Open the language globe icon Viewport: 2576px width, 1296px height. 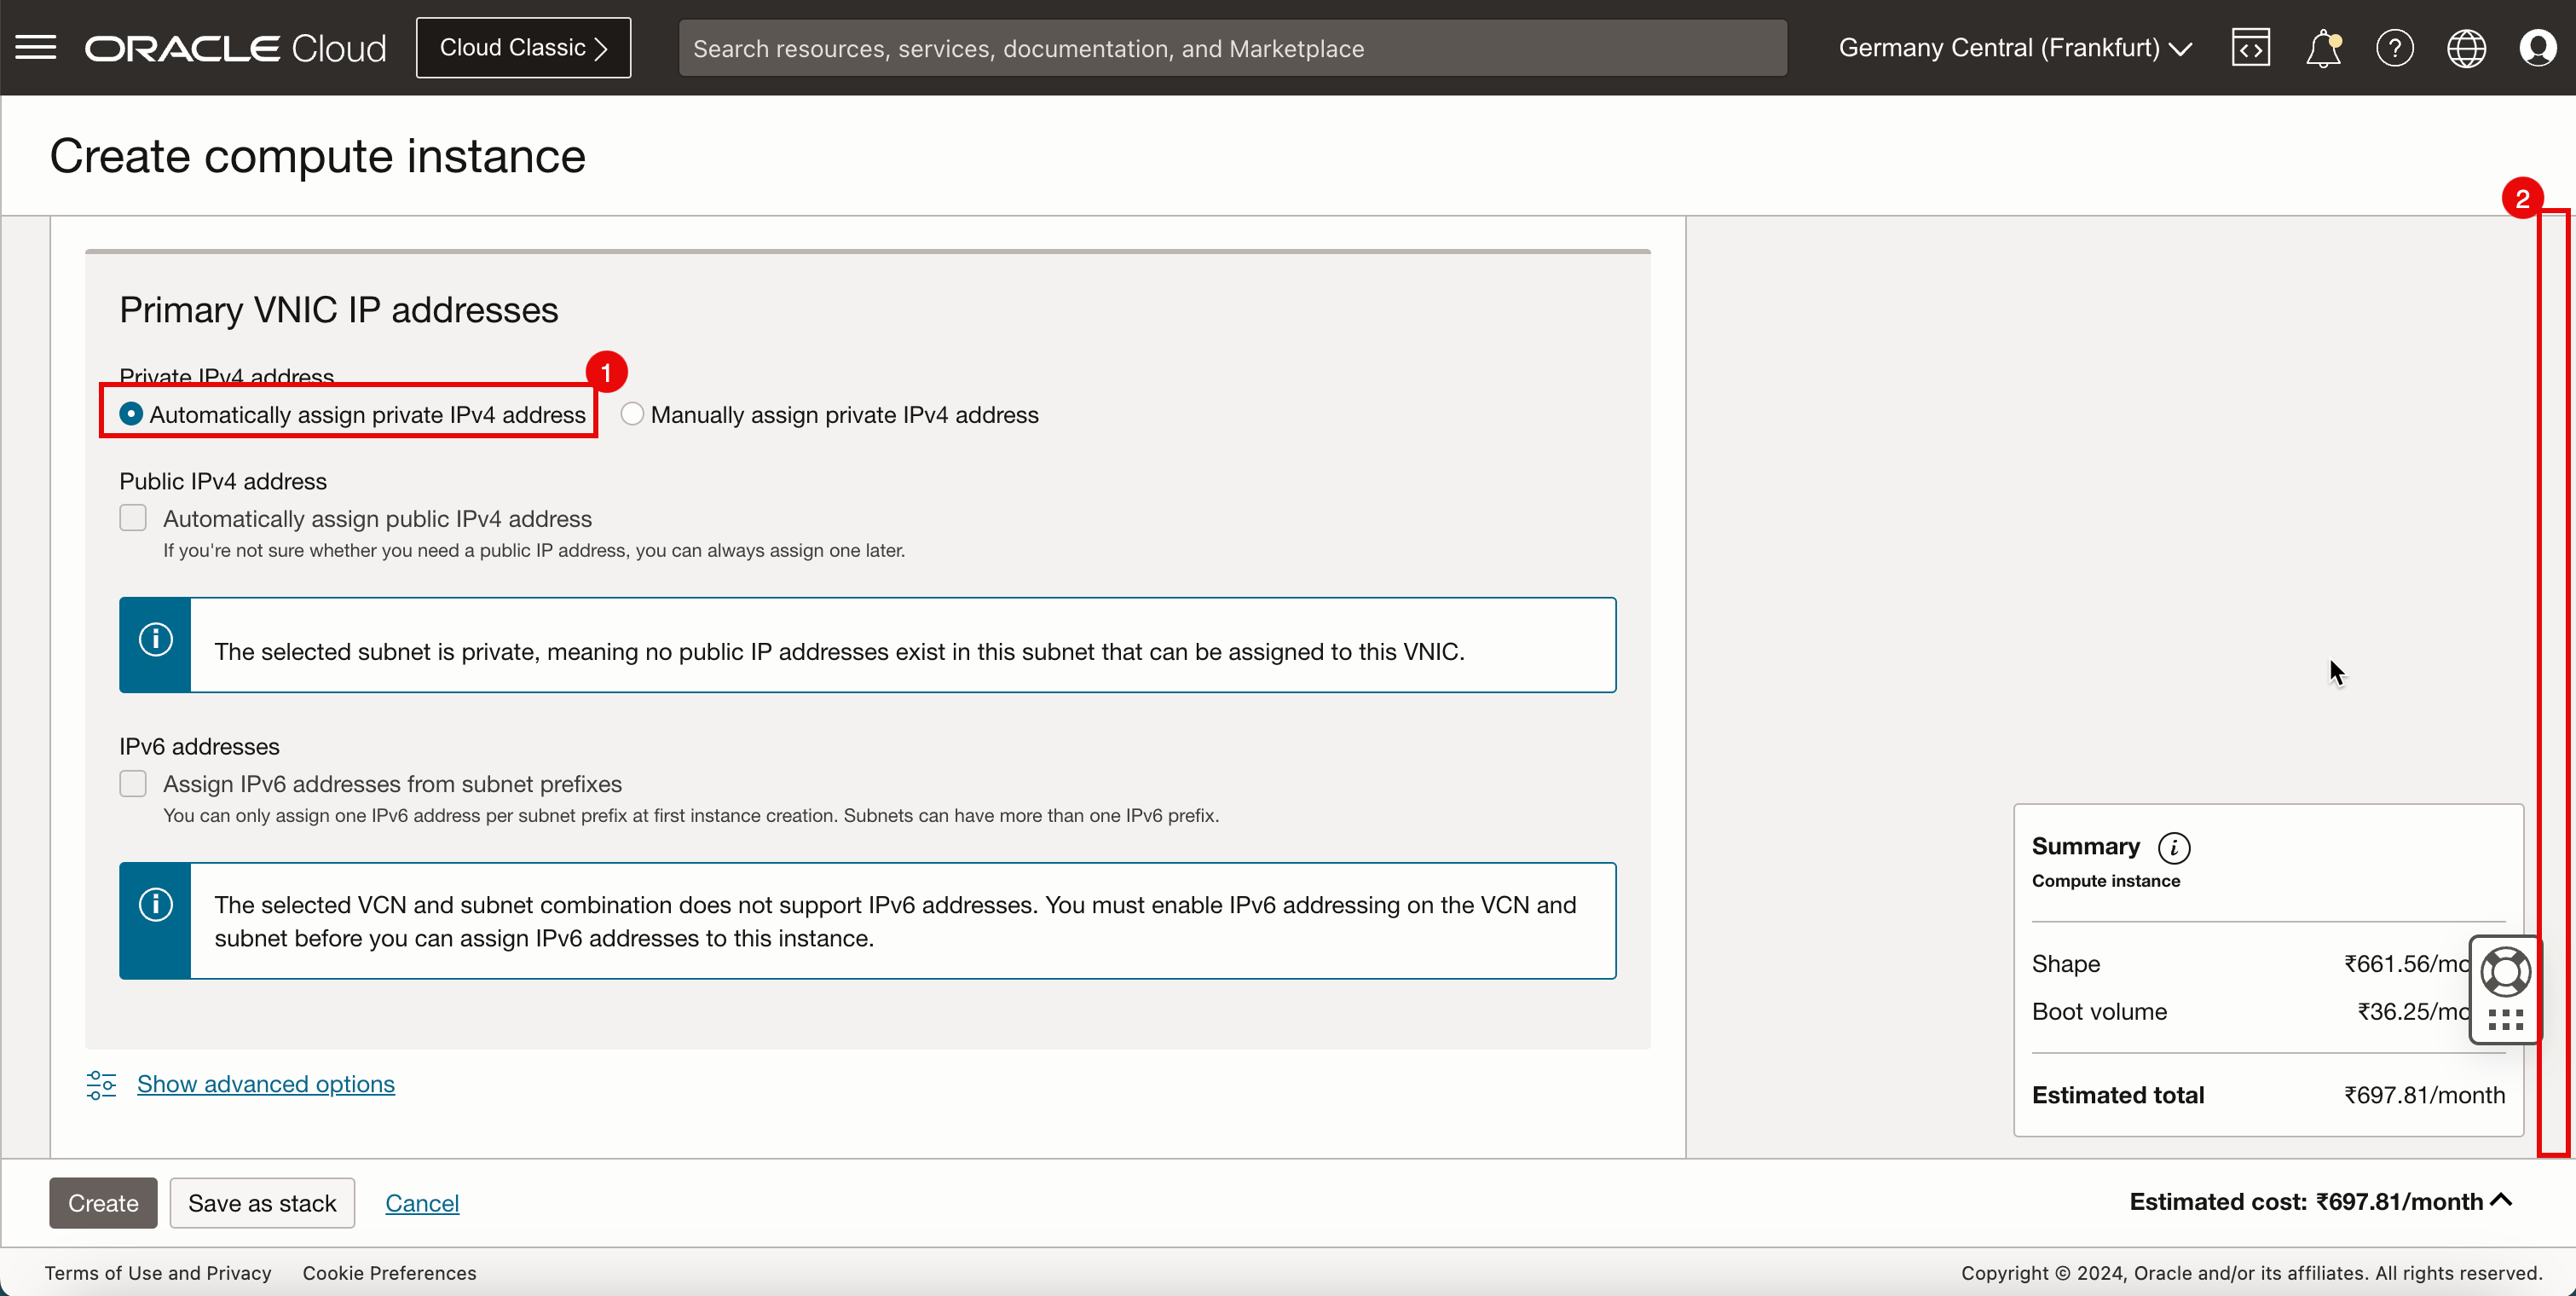[2466, 48]
